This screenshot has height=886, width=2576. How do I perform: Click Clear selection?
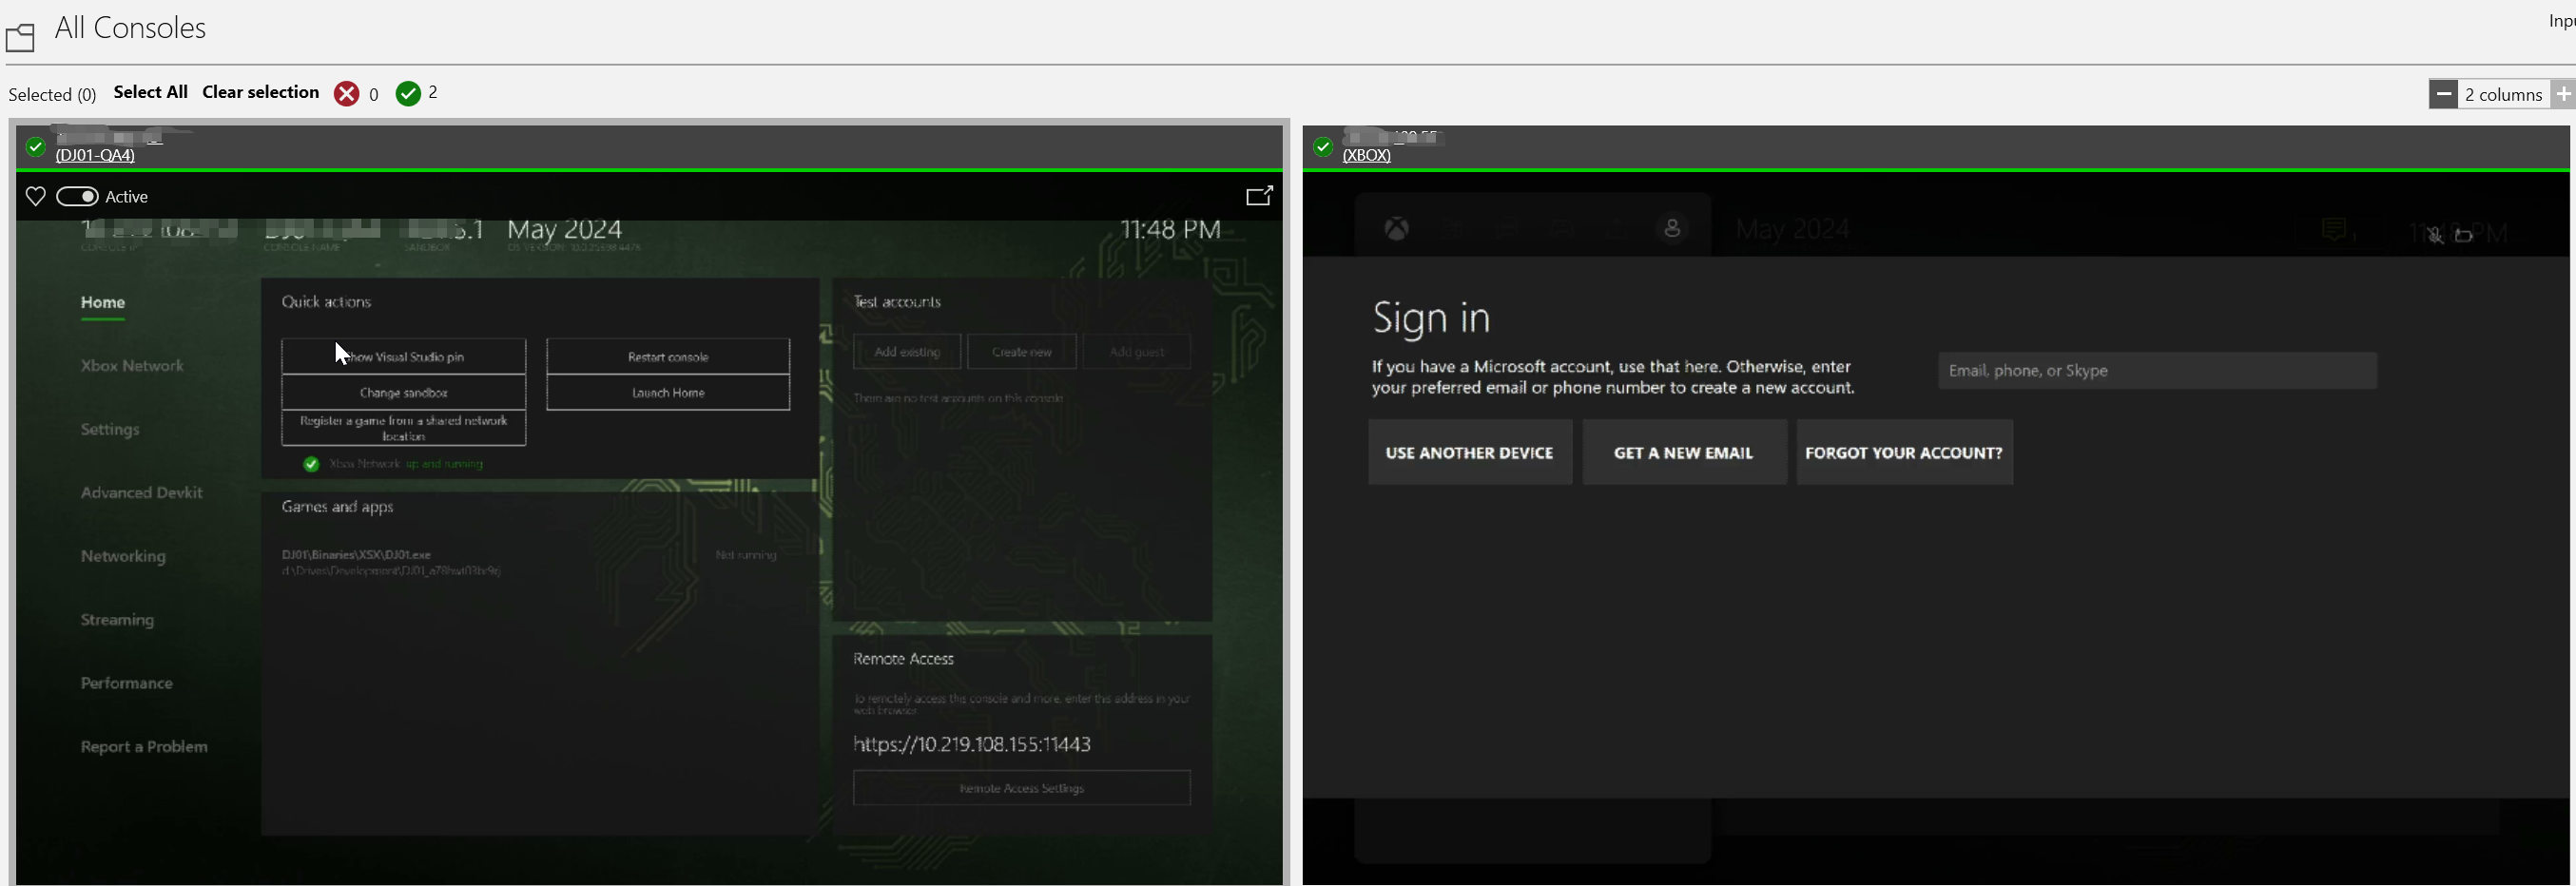tap(260, 92)
